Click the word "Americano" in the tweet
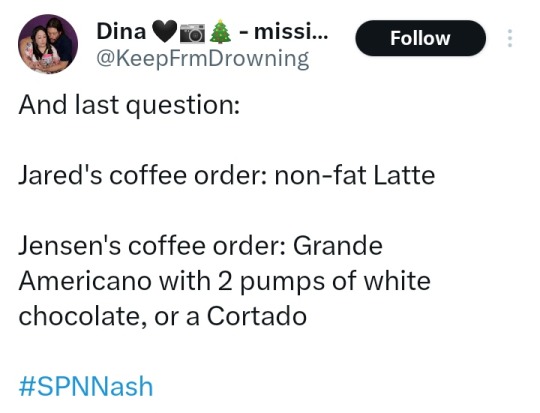 (85, 281)
